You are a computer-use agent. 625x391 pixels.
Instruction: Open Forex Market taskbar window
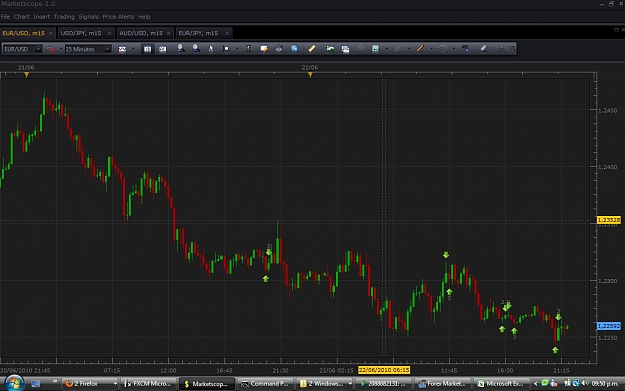pos(442,384)
